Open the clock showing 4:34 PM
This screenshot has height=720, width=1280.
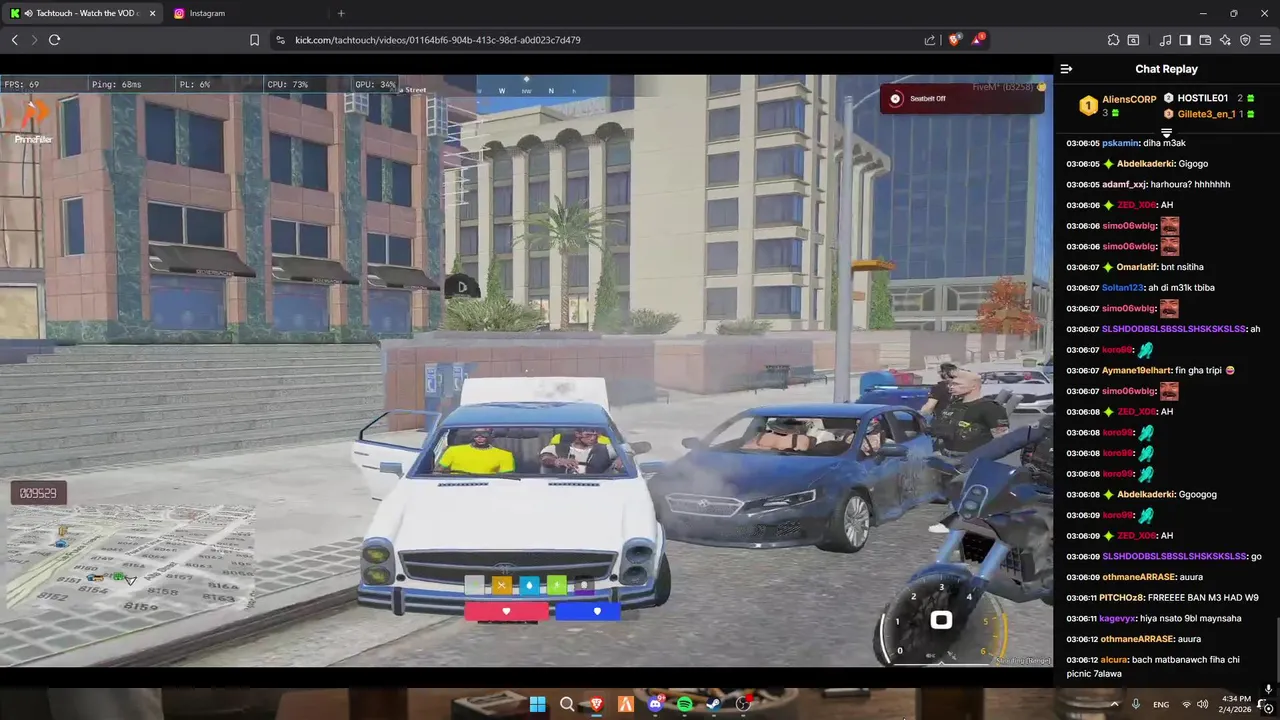1236,704
